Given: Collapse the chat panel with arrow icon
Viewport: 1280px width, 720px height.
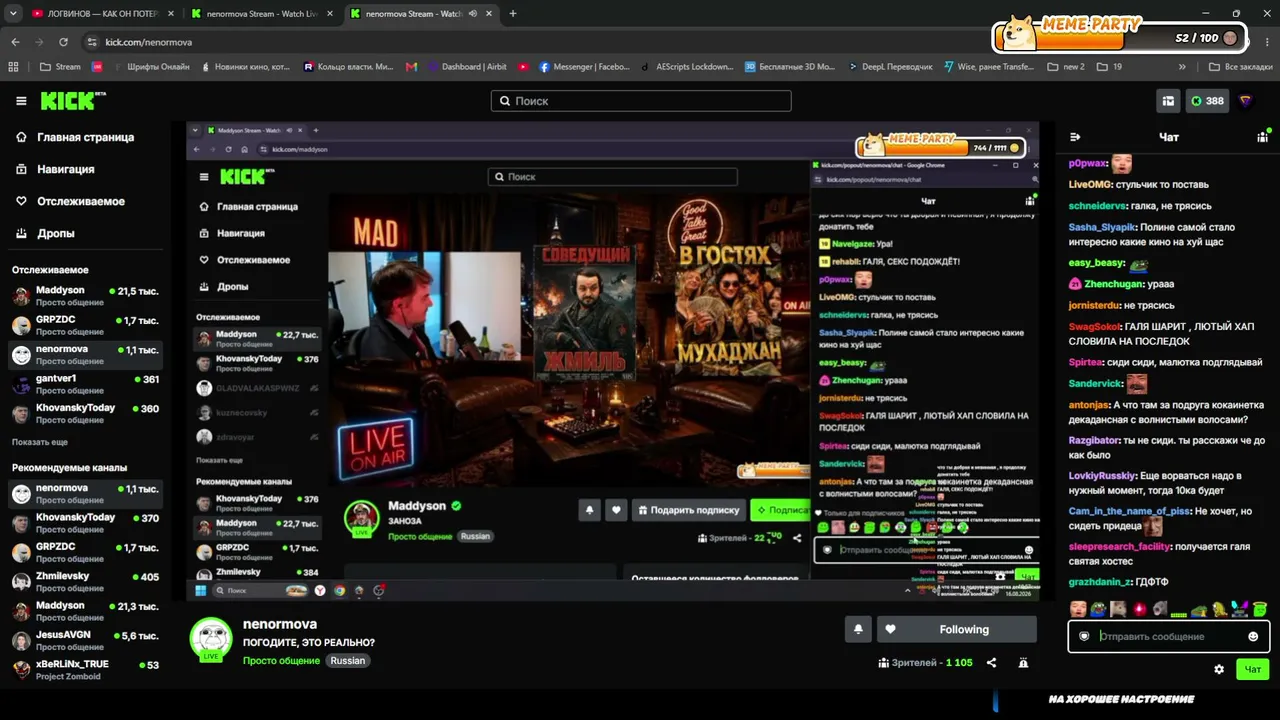Looking at the screenshot, I should [x=1075, y=137].
